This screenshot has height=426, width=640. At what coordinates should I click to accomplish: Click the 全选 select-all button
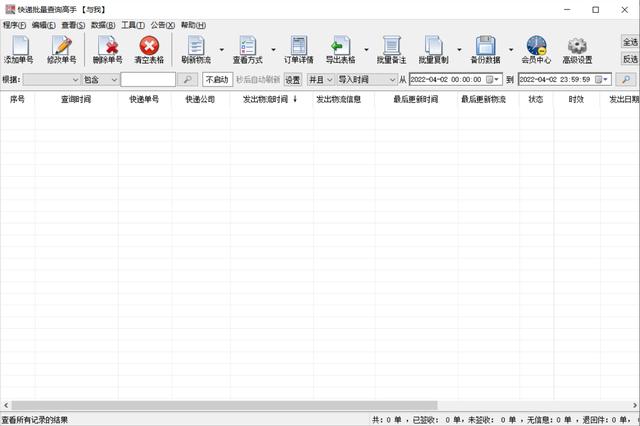click(630, 42)
